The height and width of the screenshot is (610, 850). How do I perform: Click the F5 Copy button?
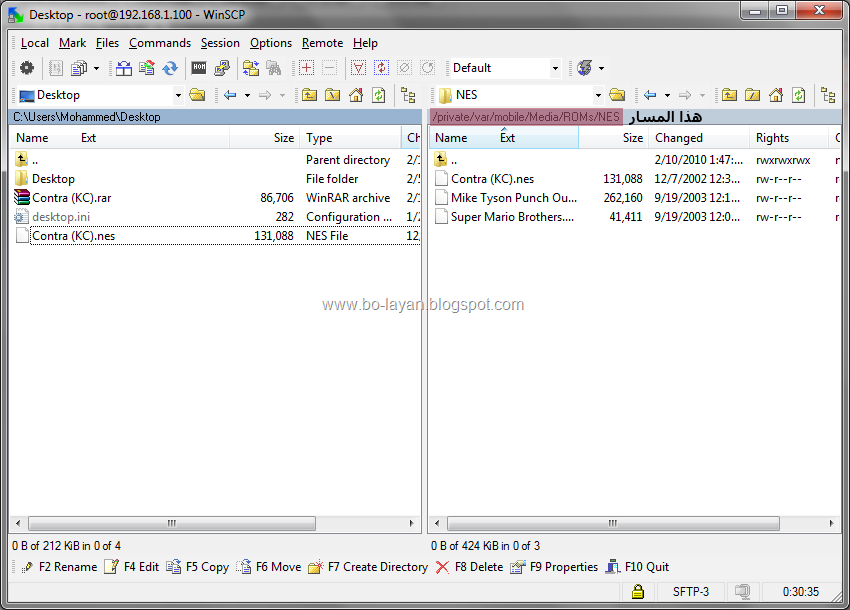[x=198, y=567]
